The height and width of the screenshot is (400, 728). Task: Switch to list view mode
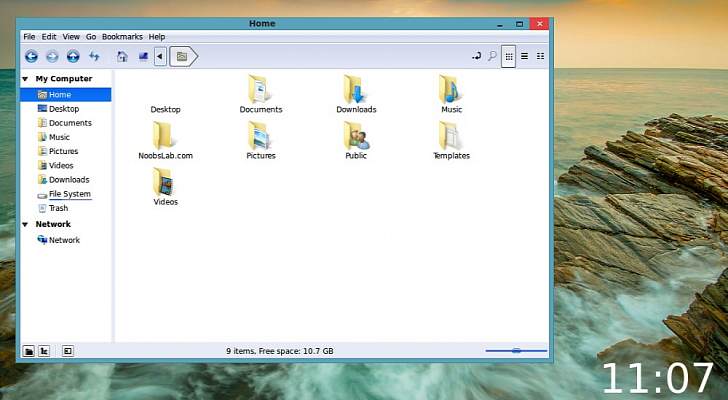tap(525, 57)
